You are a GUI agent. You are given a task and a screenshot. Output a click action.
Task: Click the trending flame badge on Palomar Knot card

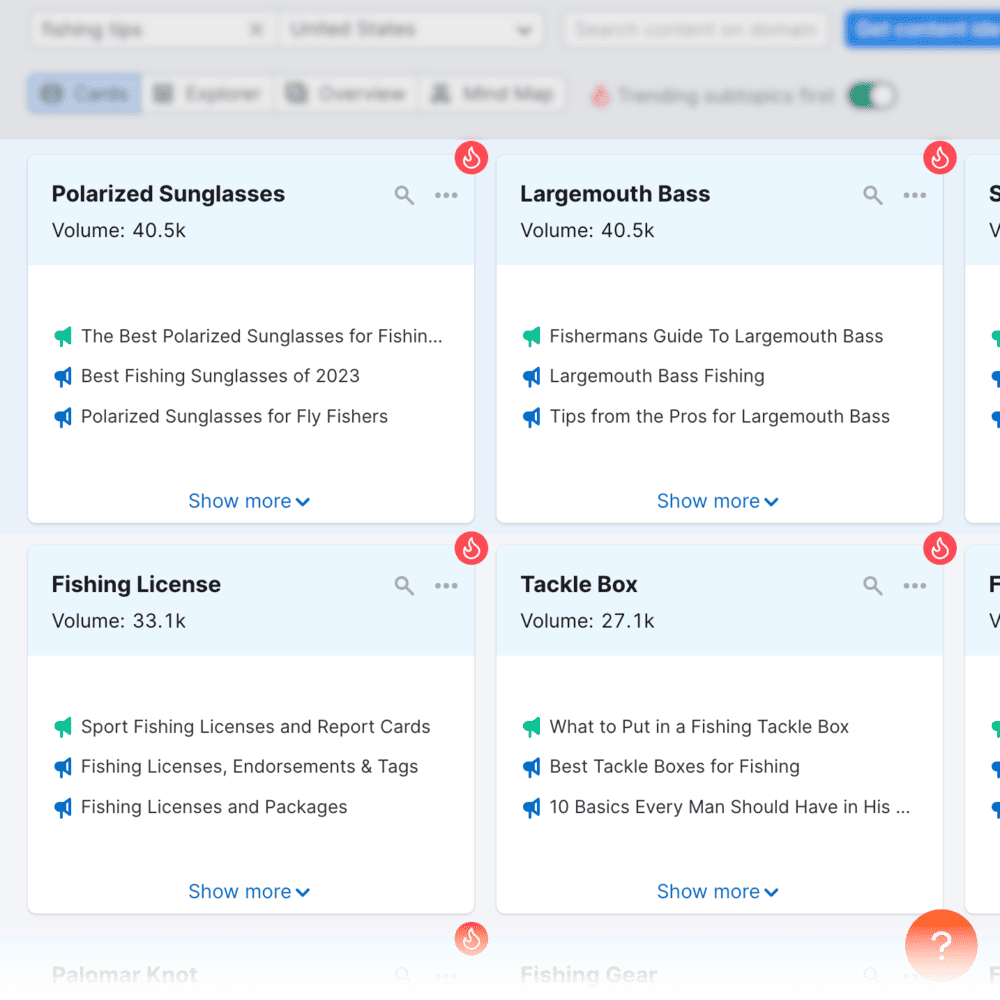471,939
